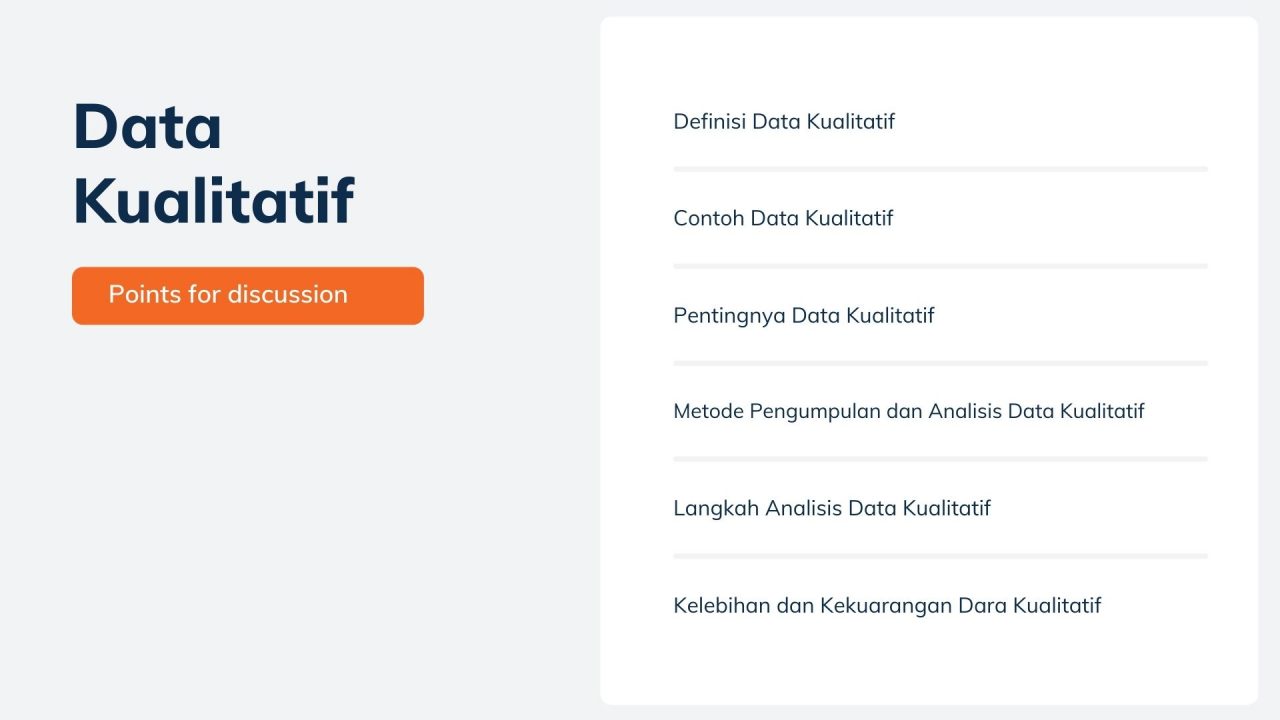Click the divider line below Definisi Data Kualitatif
Screen dimensions: 1280x720
pos(940,169)
